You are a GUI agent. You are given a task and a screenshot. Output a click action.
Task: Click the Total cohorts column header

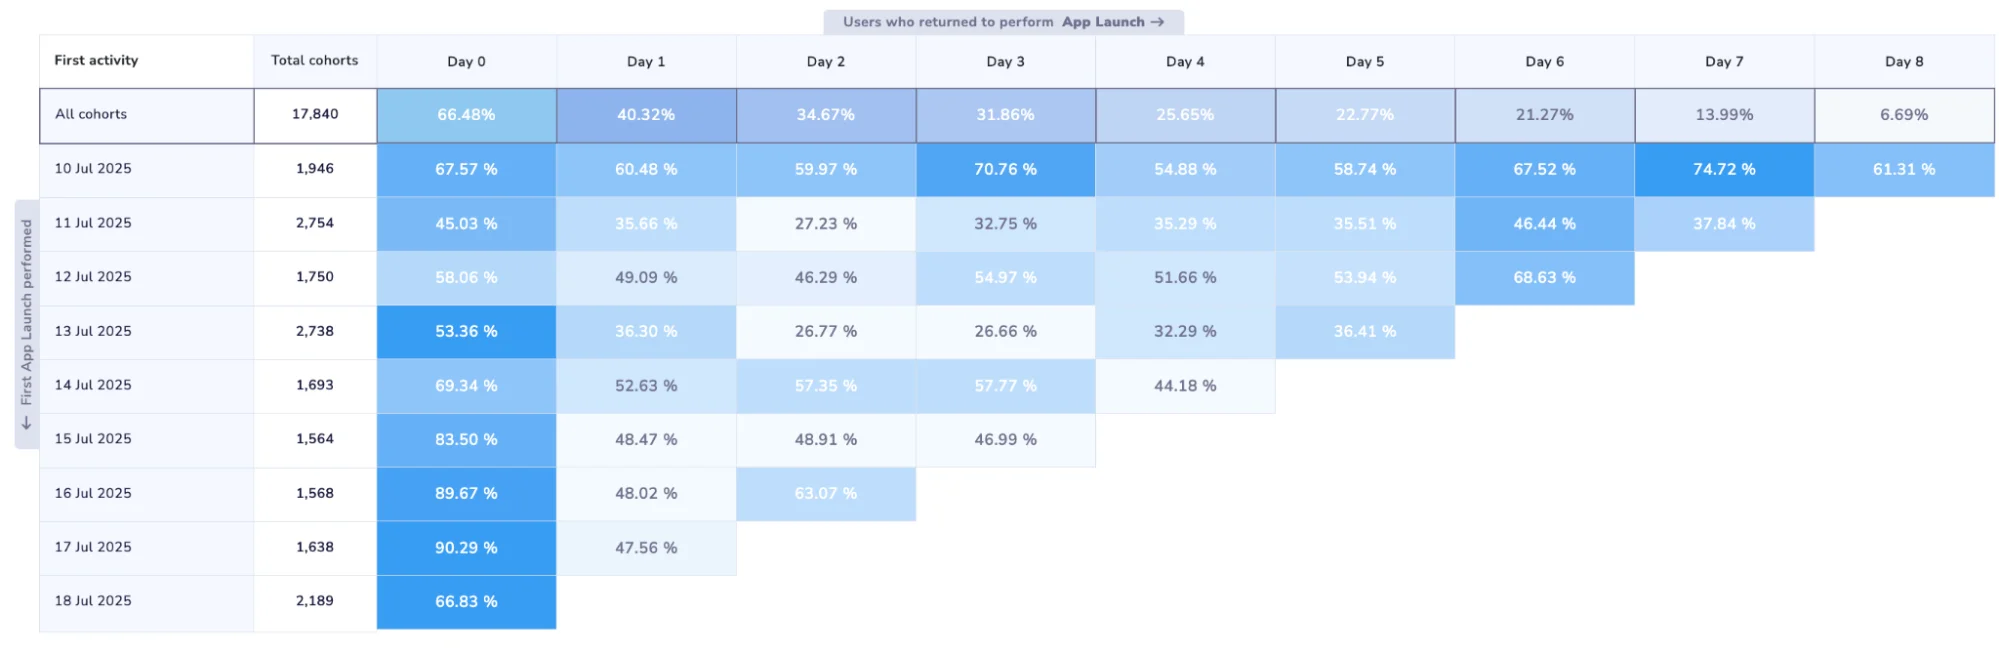click(314, 61)
